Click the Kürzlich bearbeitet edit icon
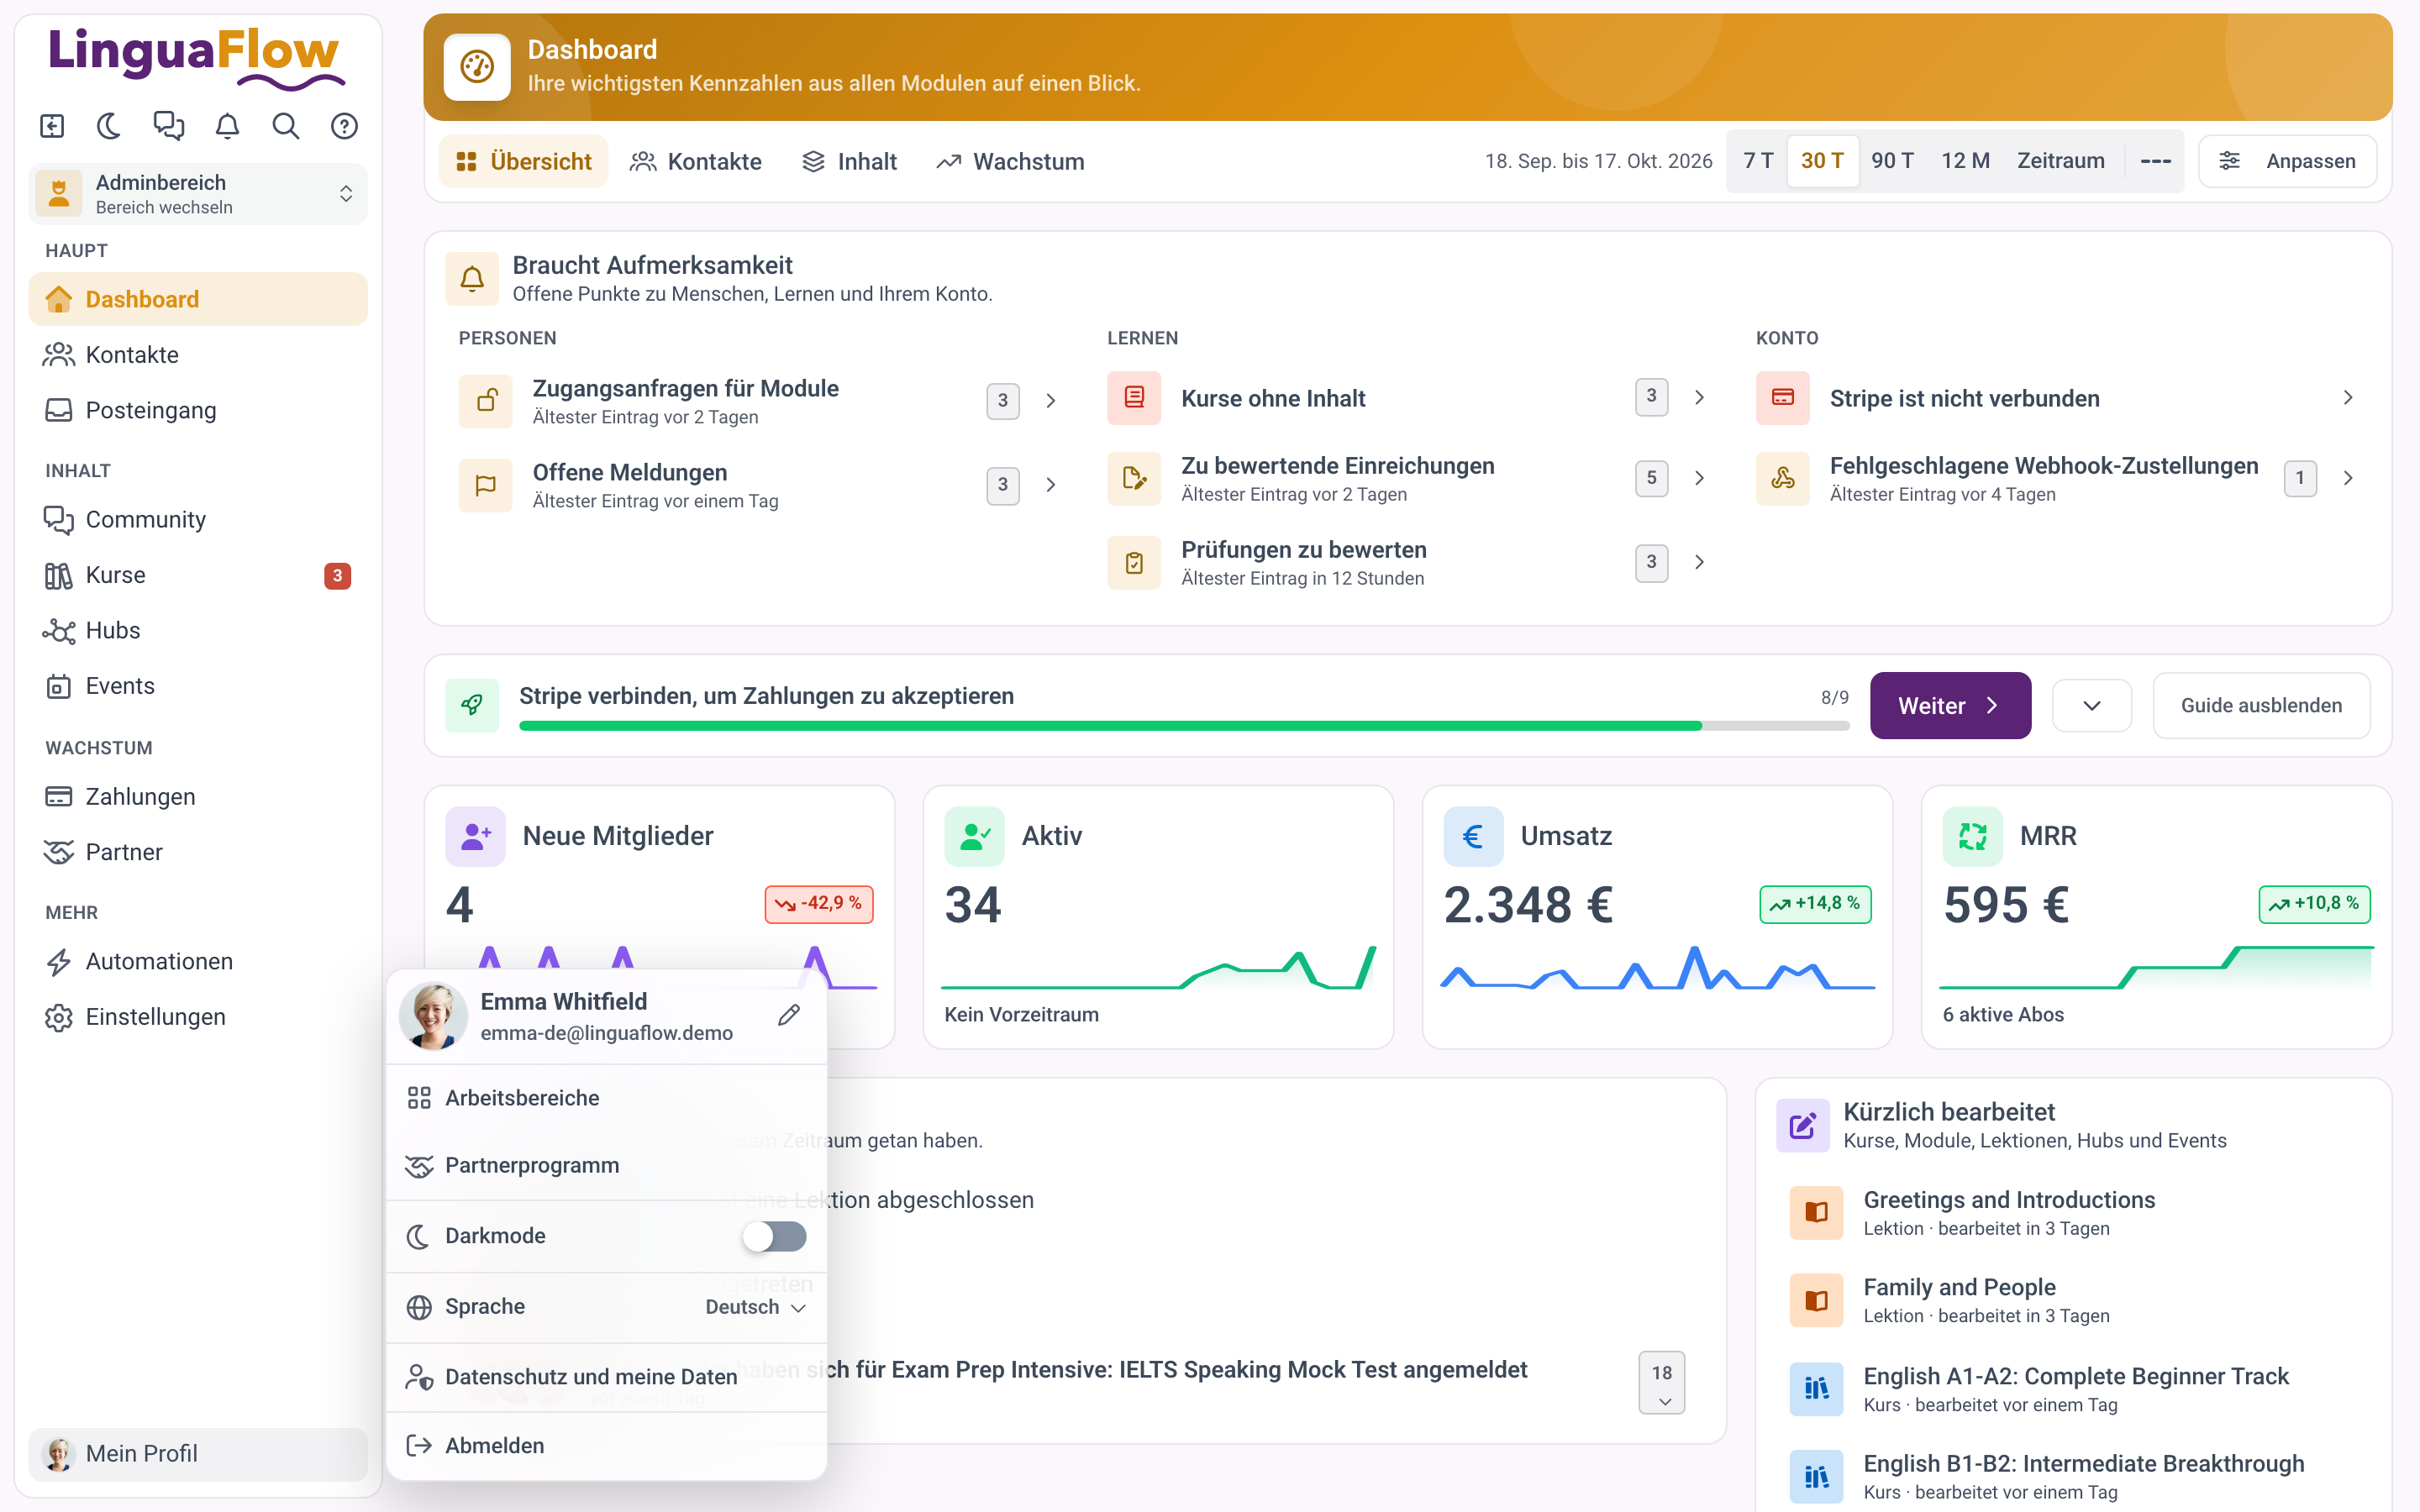This screenshot has height=1512, width=2420. click(1802, 1125)
